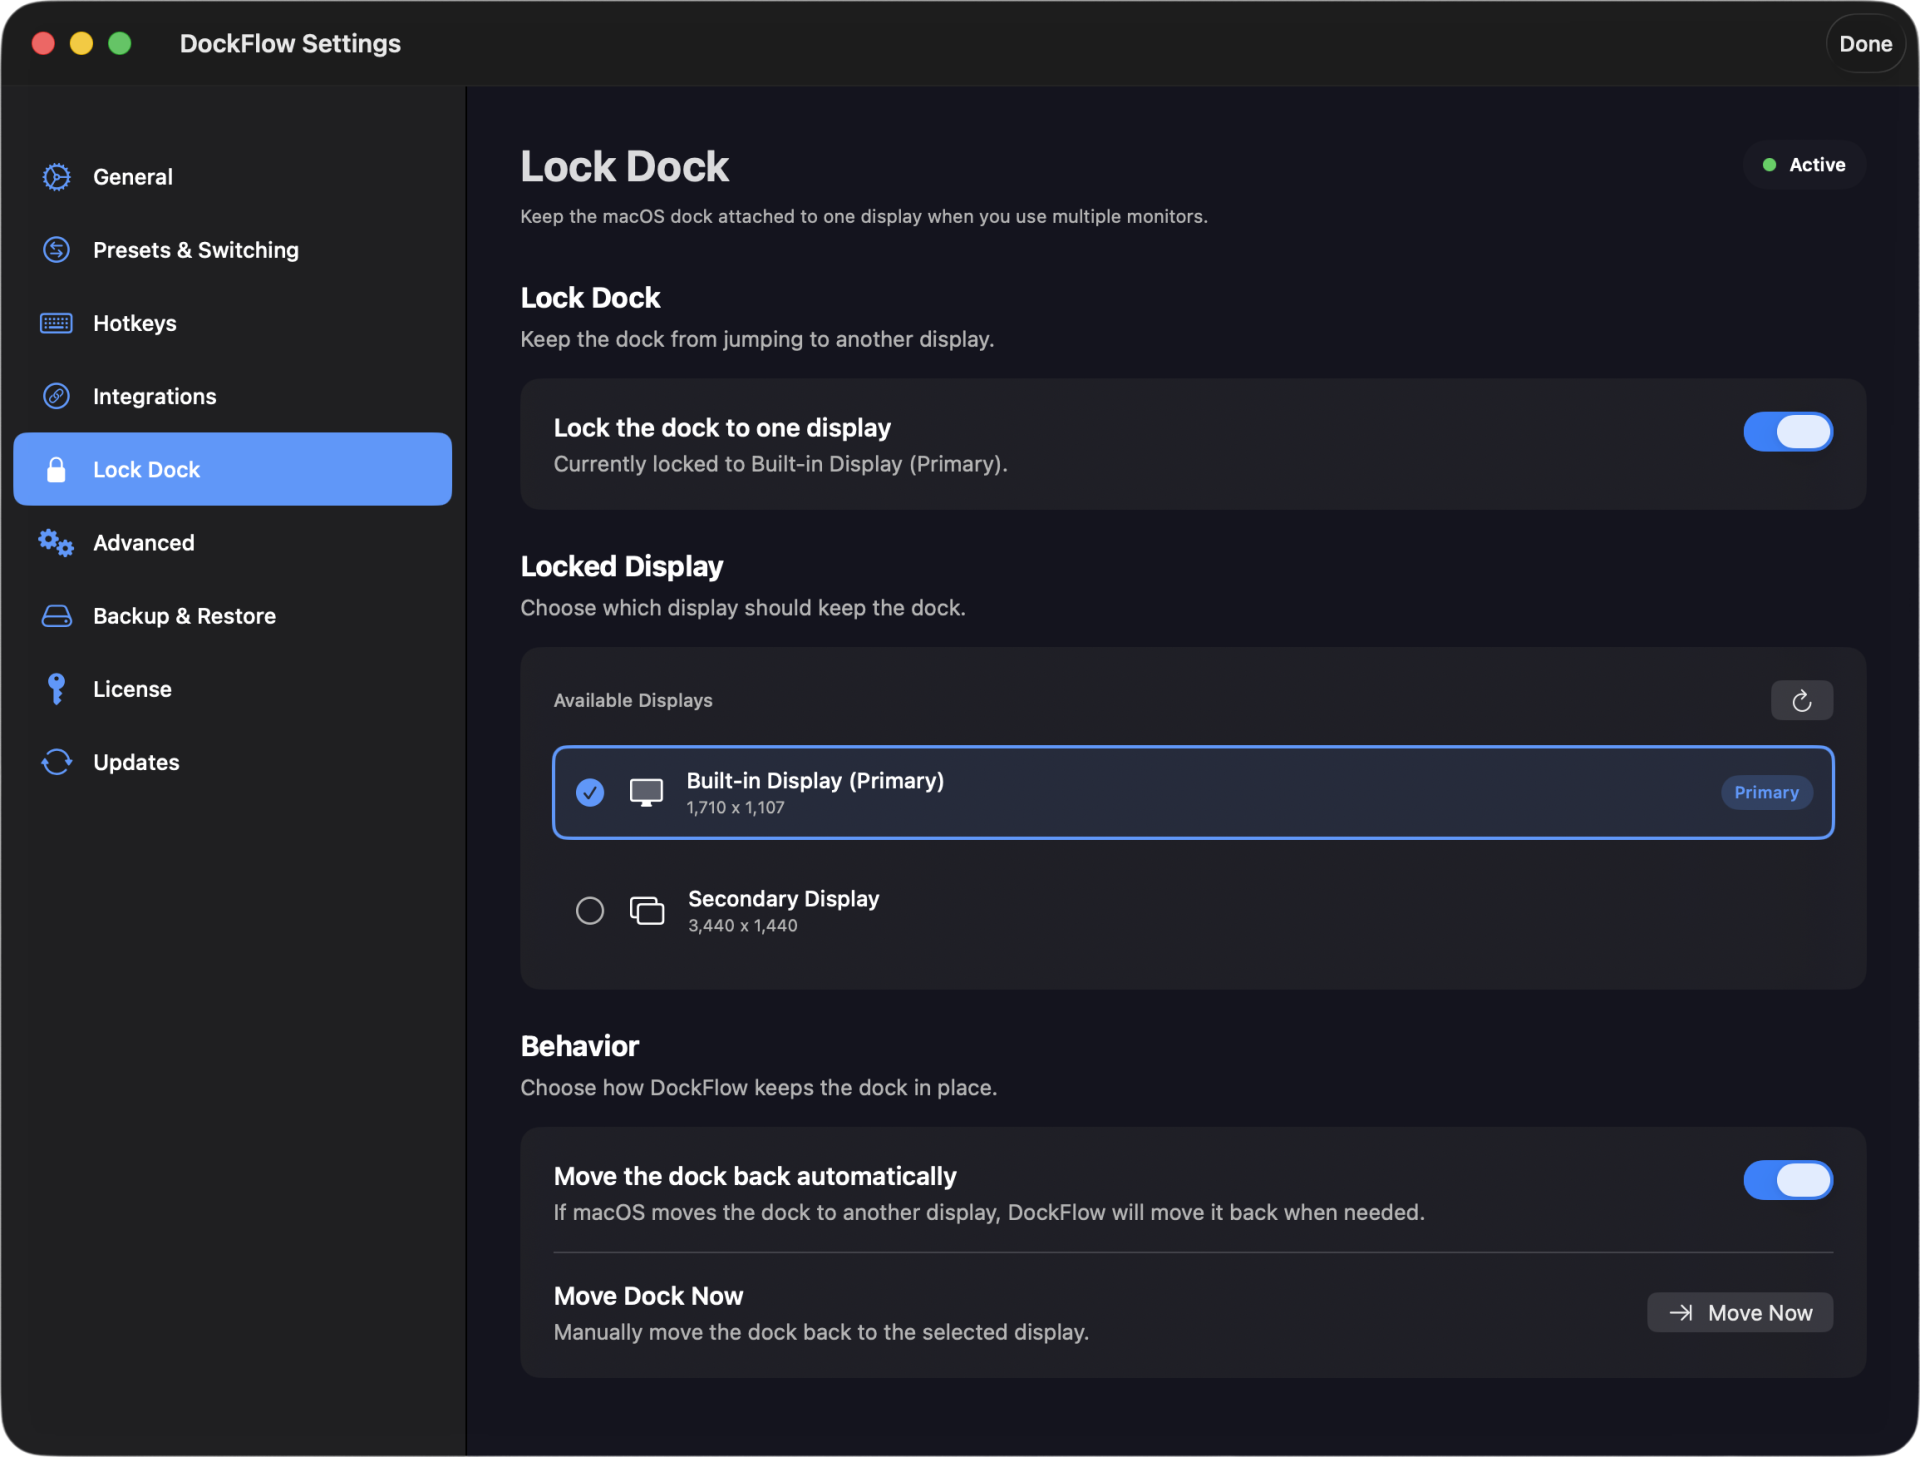
Task: Select the Secondary Display radio button
Action: (590, 911)
